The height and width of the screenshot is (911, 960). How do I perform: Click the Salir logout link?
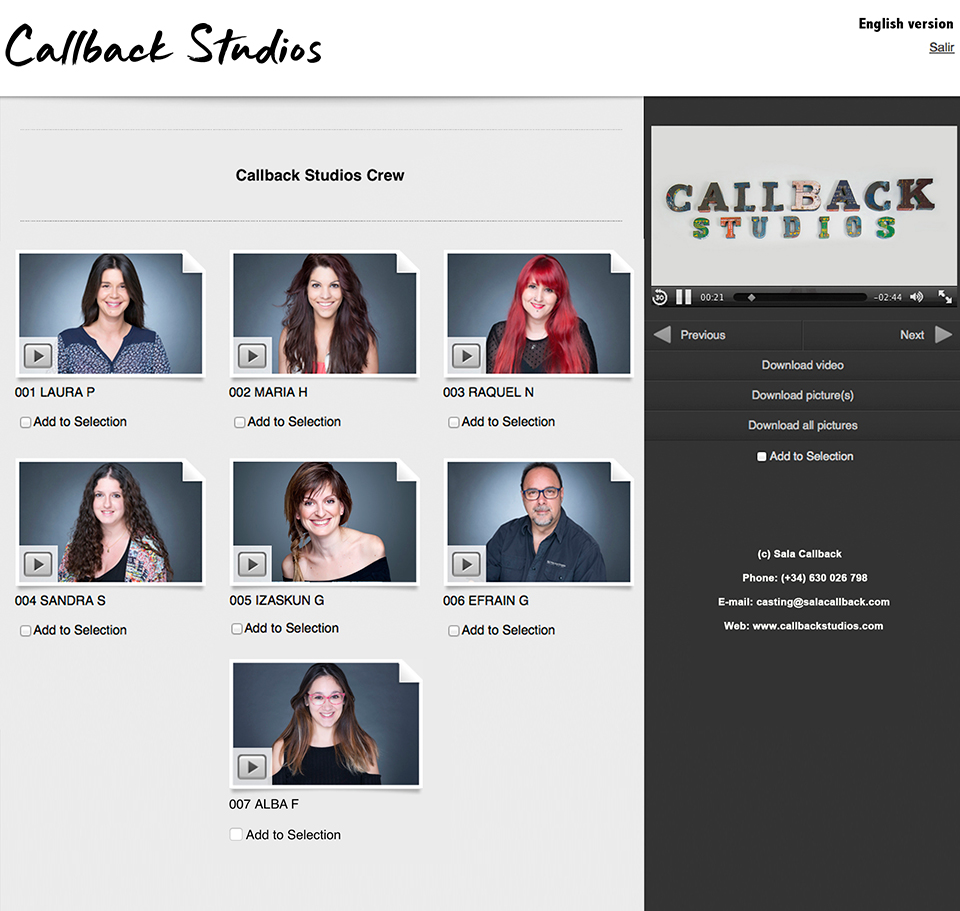click(x=942, y=47)
